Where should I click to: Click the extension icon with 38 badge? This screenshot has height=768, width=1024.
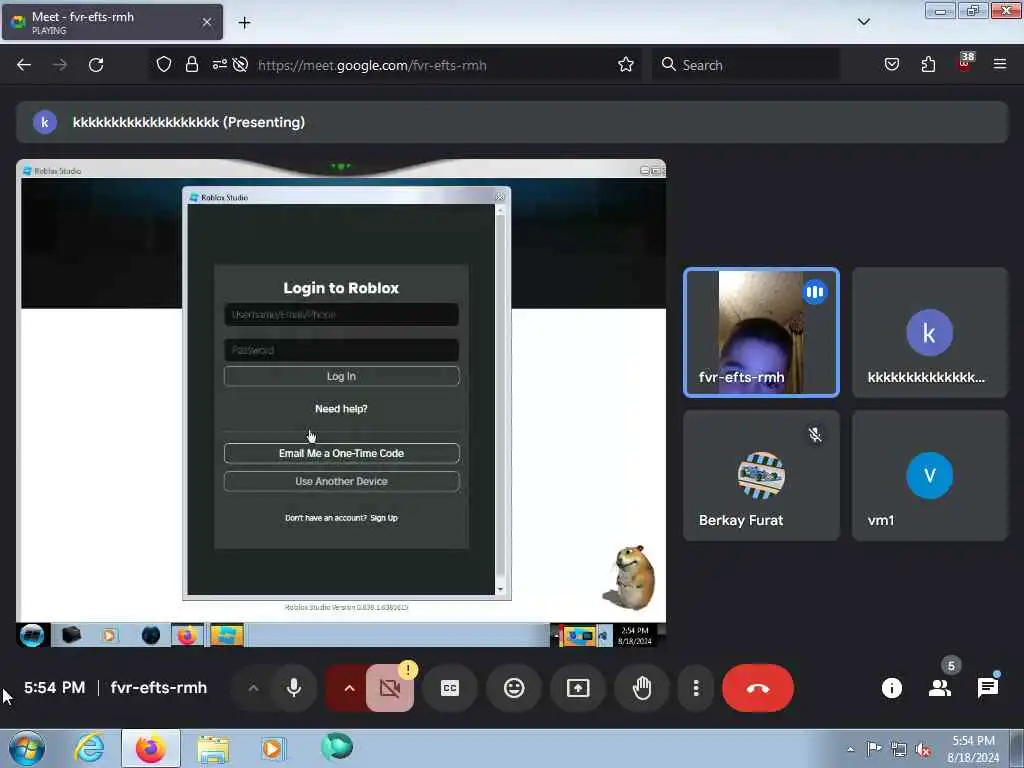click(x=965, y=63)
